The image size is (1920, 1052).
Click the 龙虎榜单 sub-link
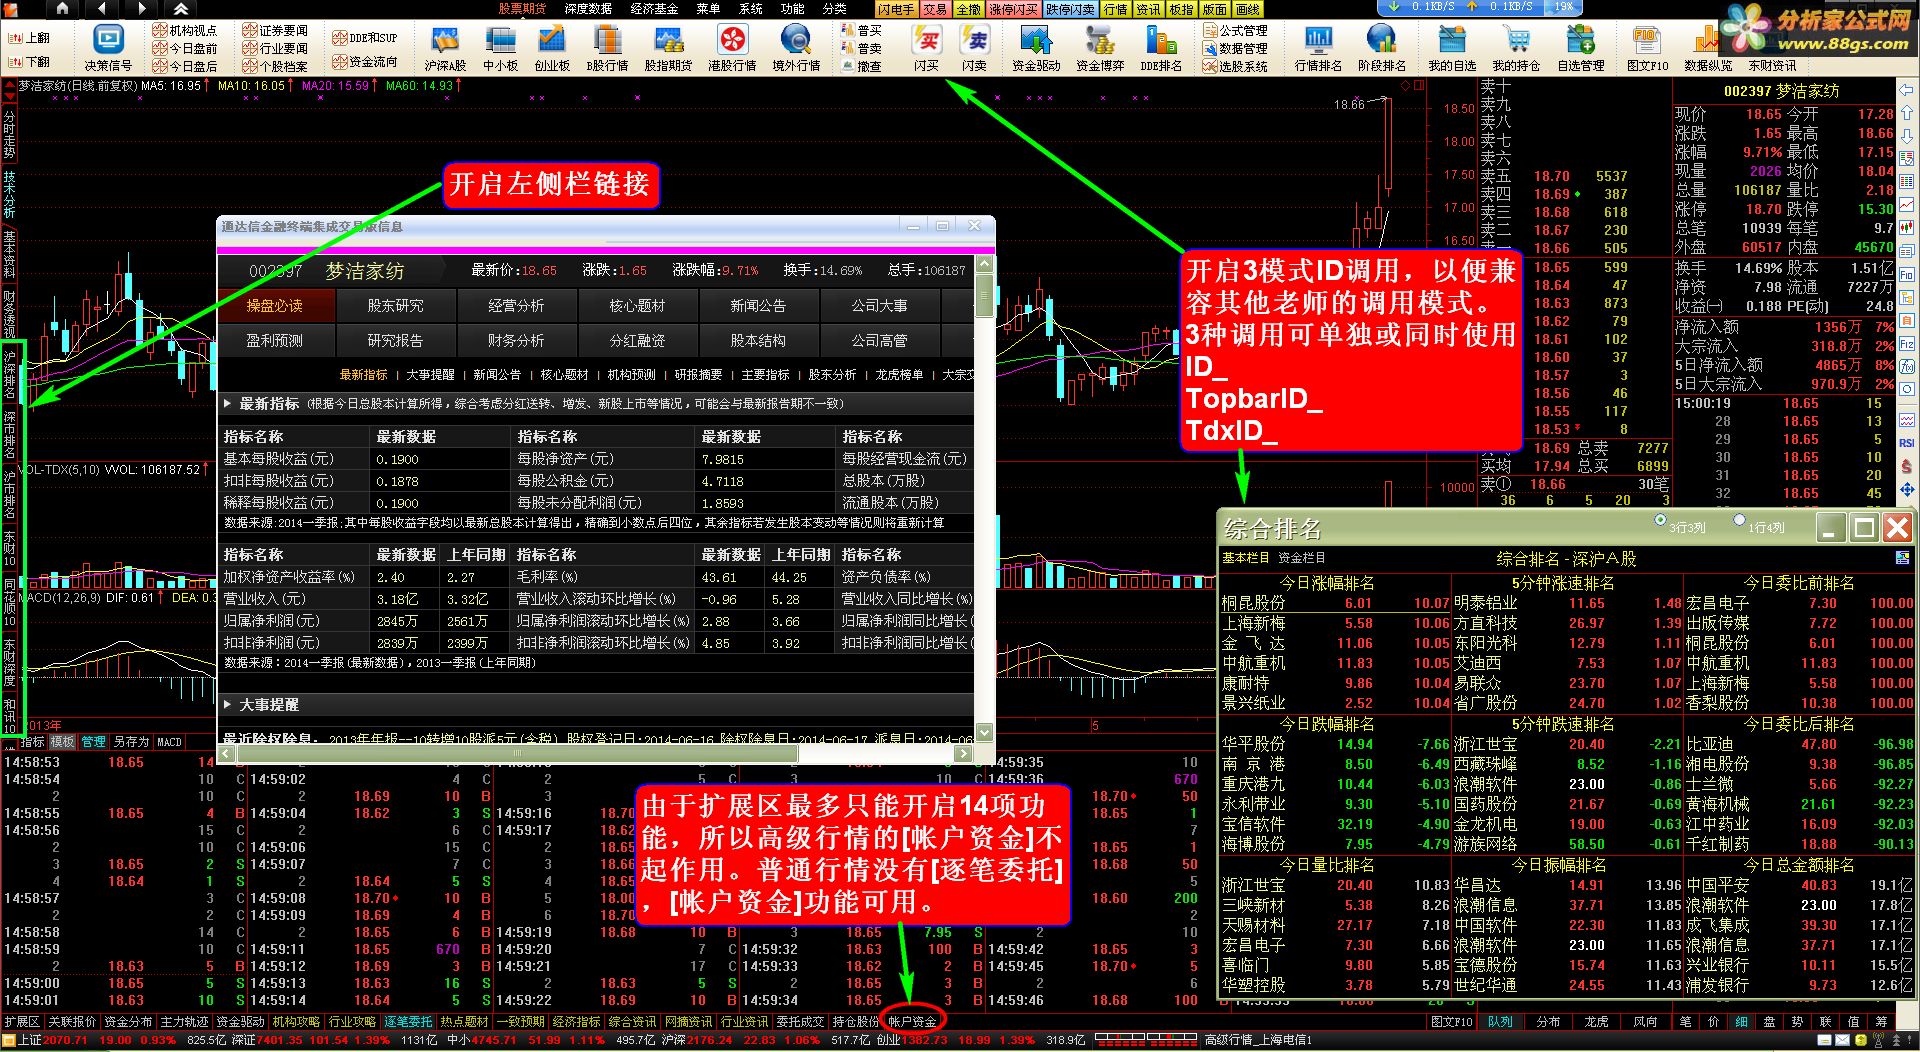(899, 375)
